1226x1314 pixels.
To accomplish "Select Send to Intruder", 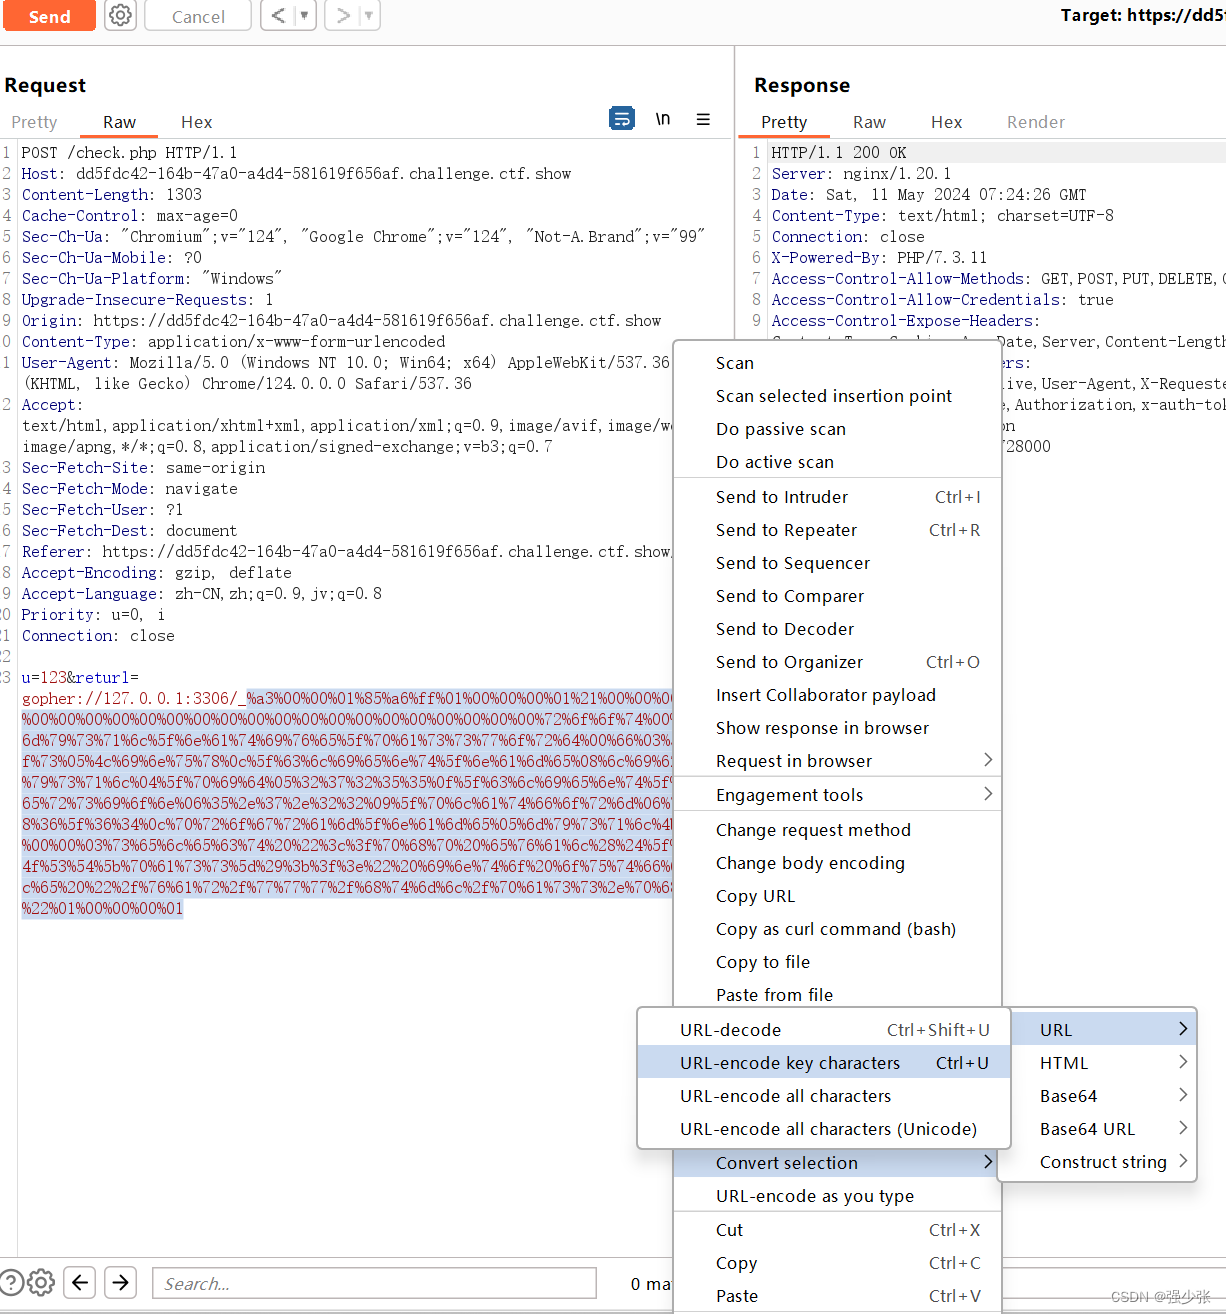I will point(837,497).
